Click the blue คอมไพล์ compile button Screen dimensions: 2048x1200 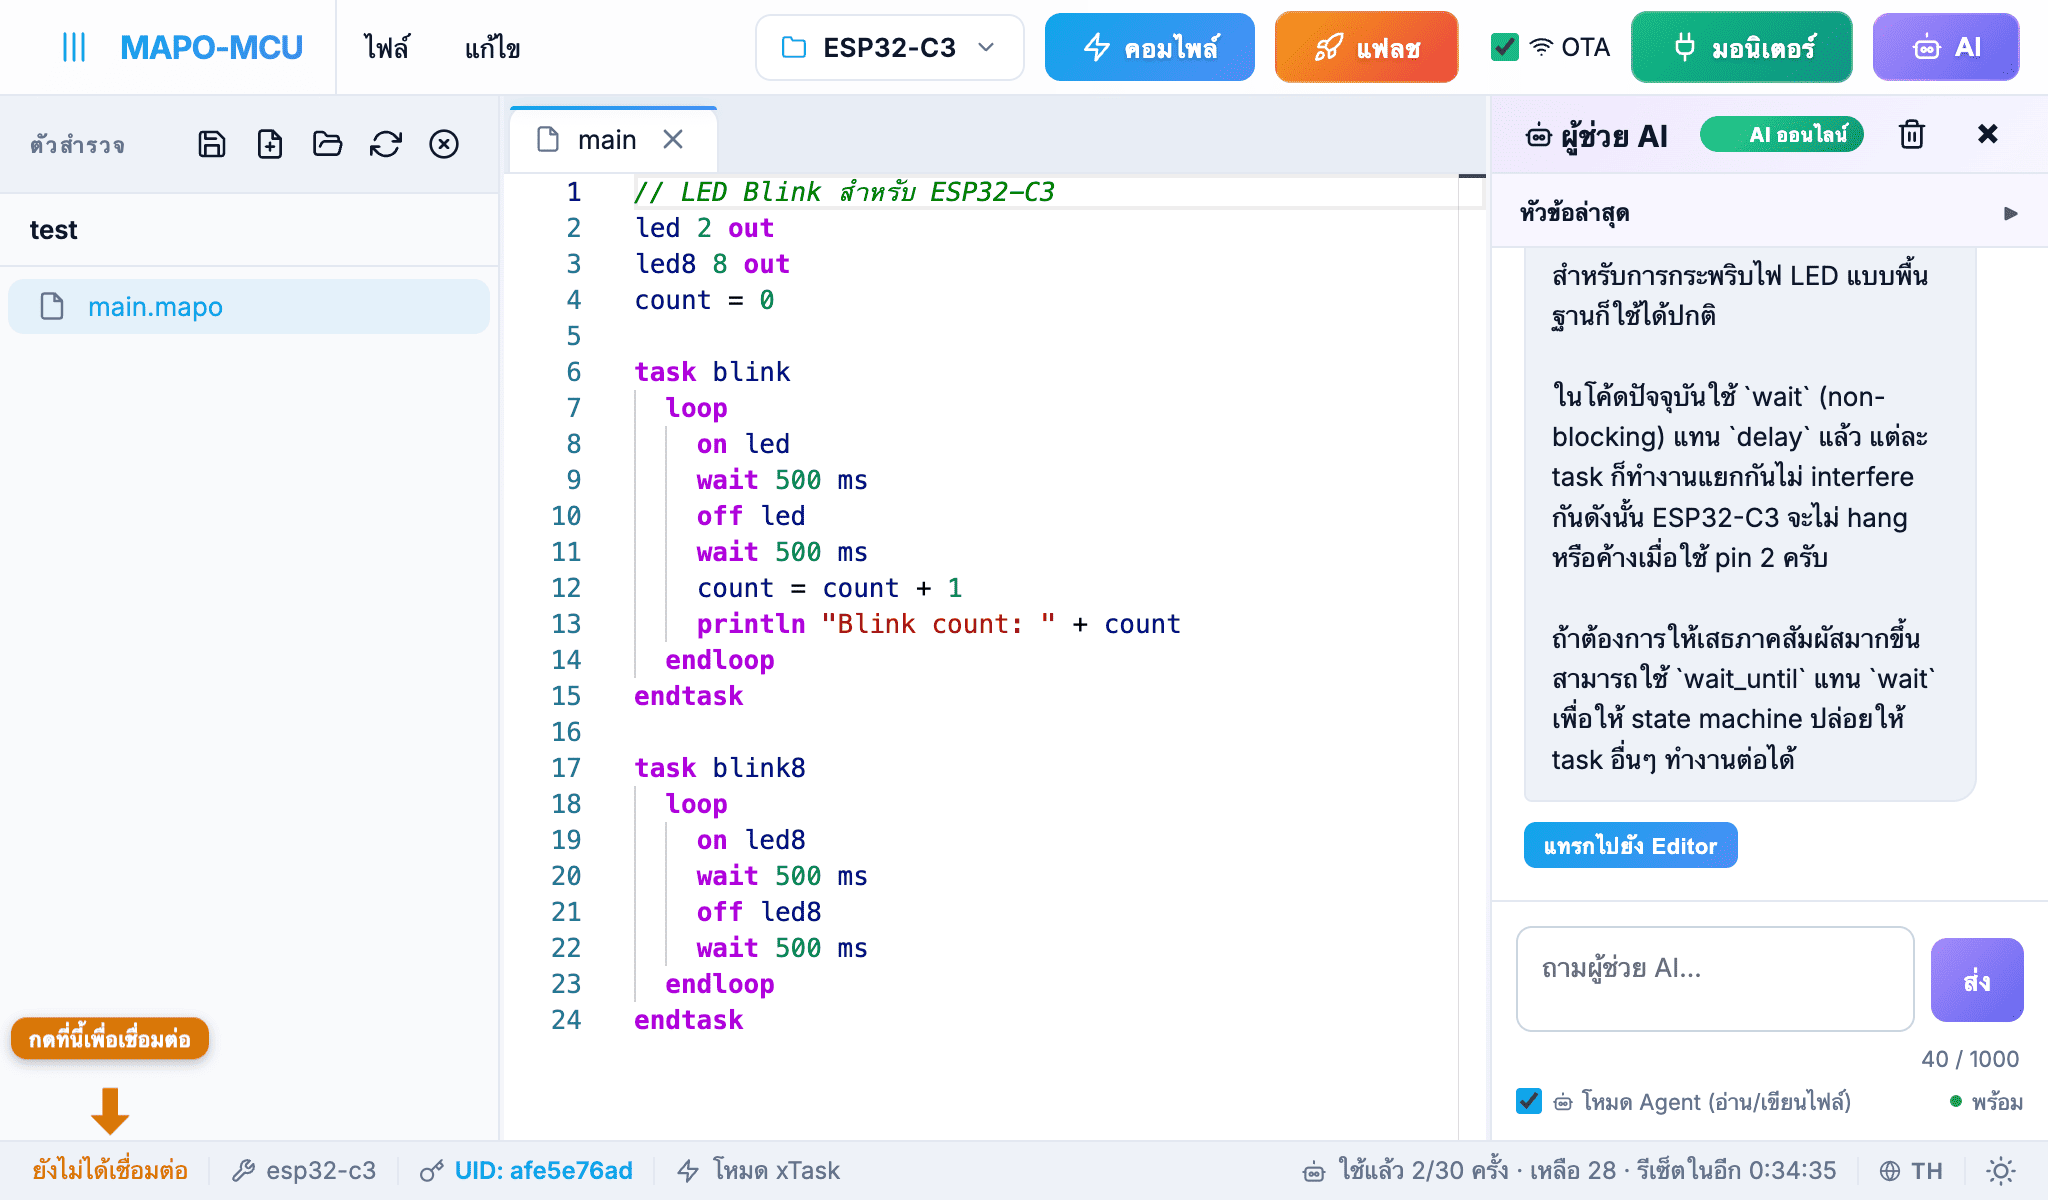point(1150,47)
